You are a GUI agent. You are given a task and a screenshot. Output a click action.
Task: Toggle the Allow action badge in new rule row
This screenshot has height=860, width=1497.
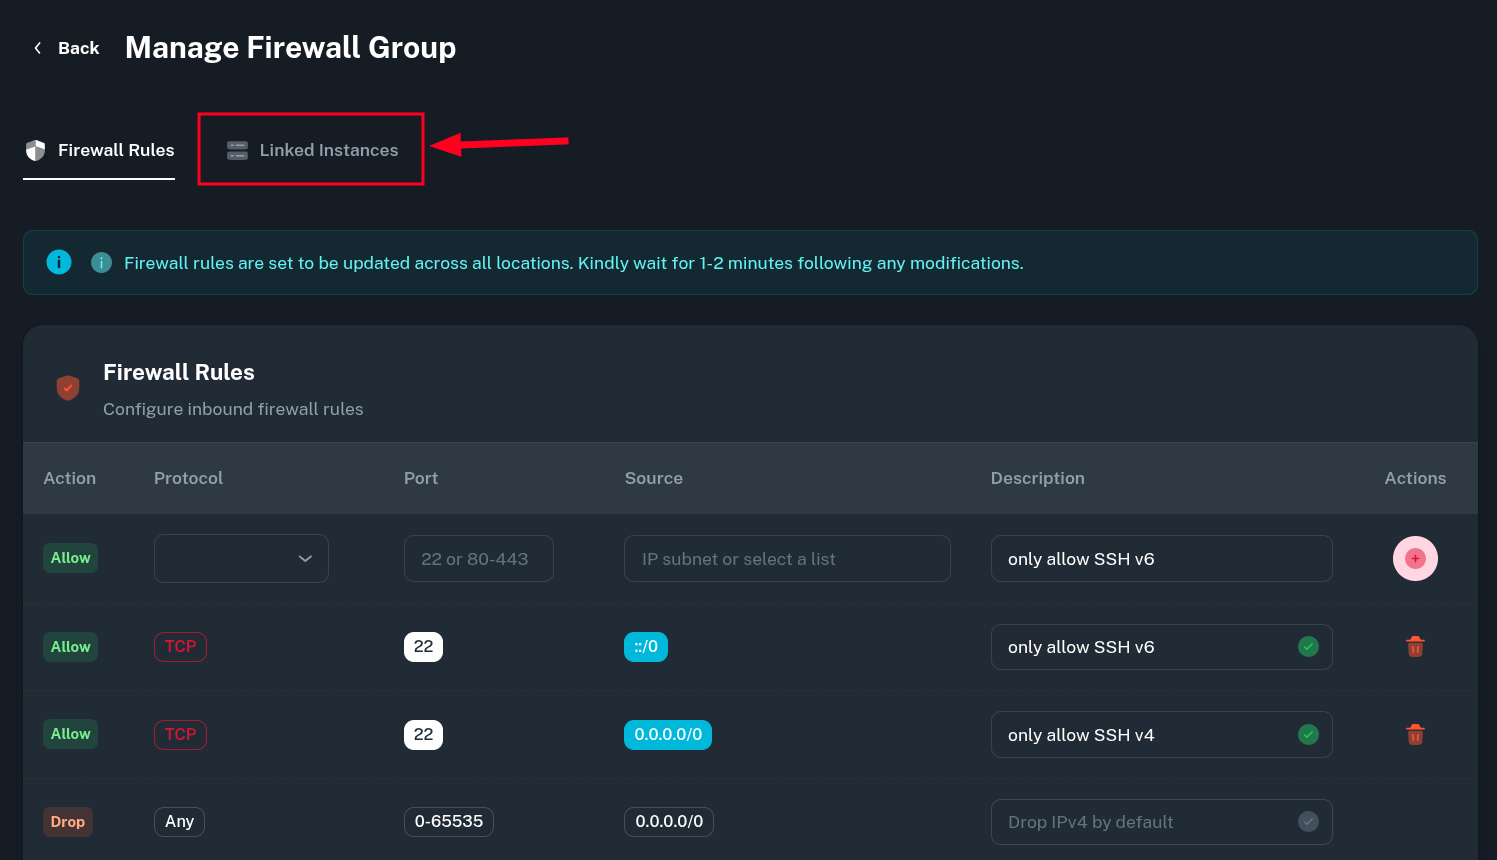tap(70, 558)
